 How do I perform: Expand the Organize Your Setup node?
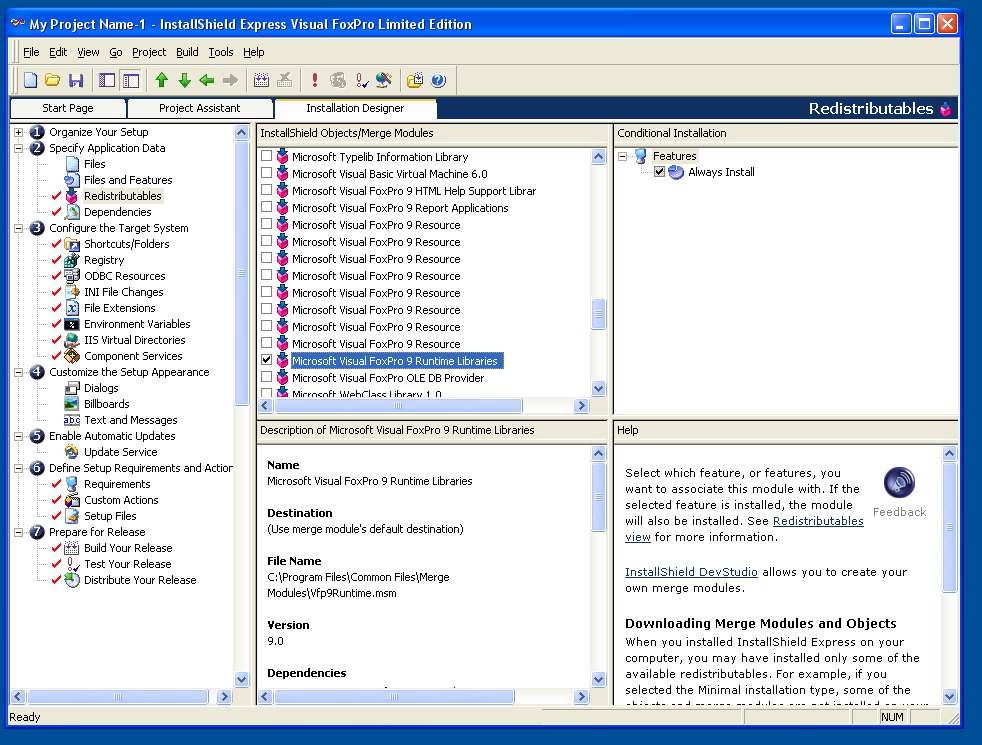click(x=19, y=132)
